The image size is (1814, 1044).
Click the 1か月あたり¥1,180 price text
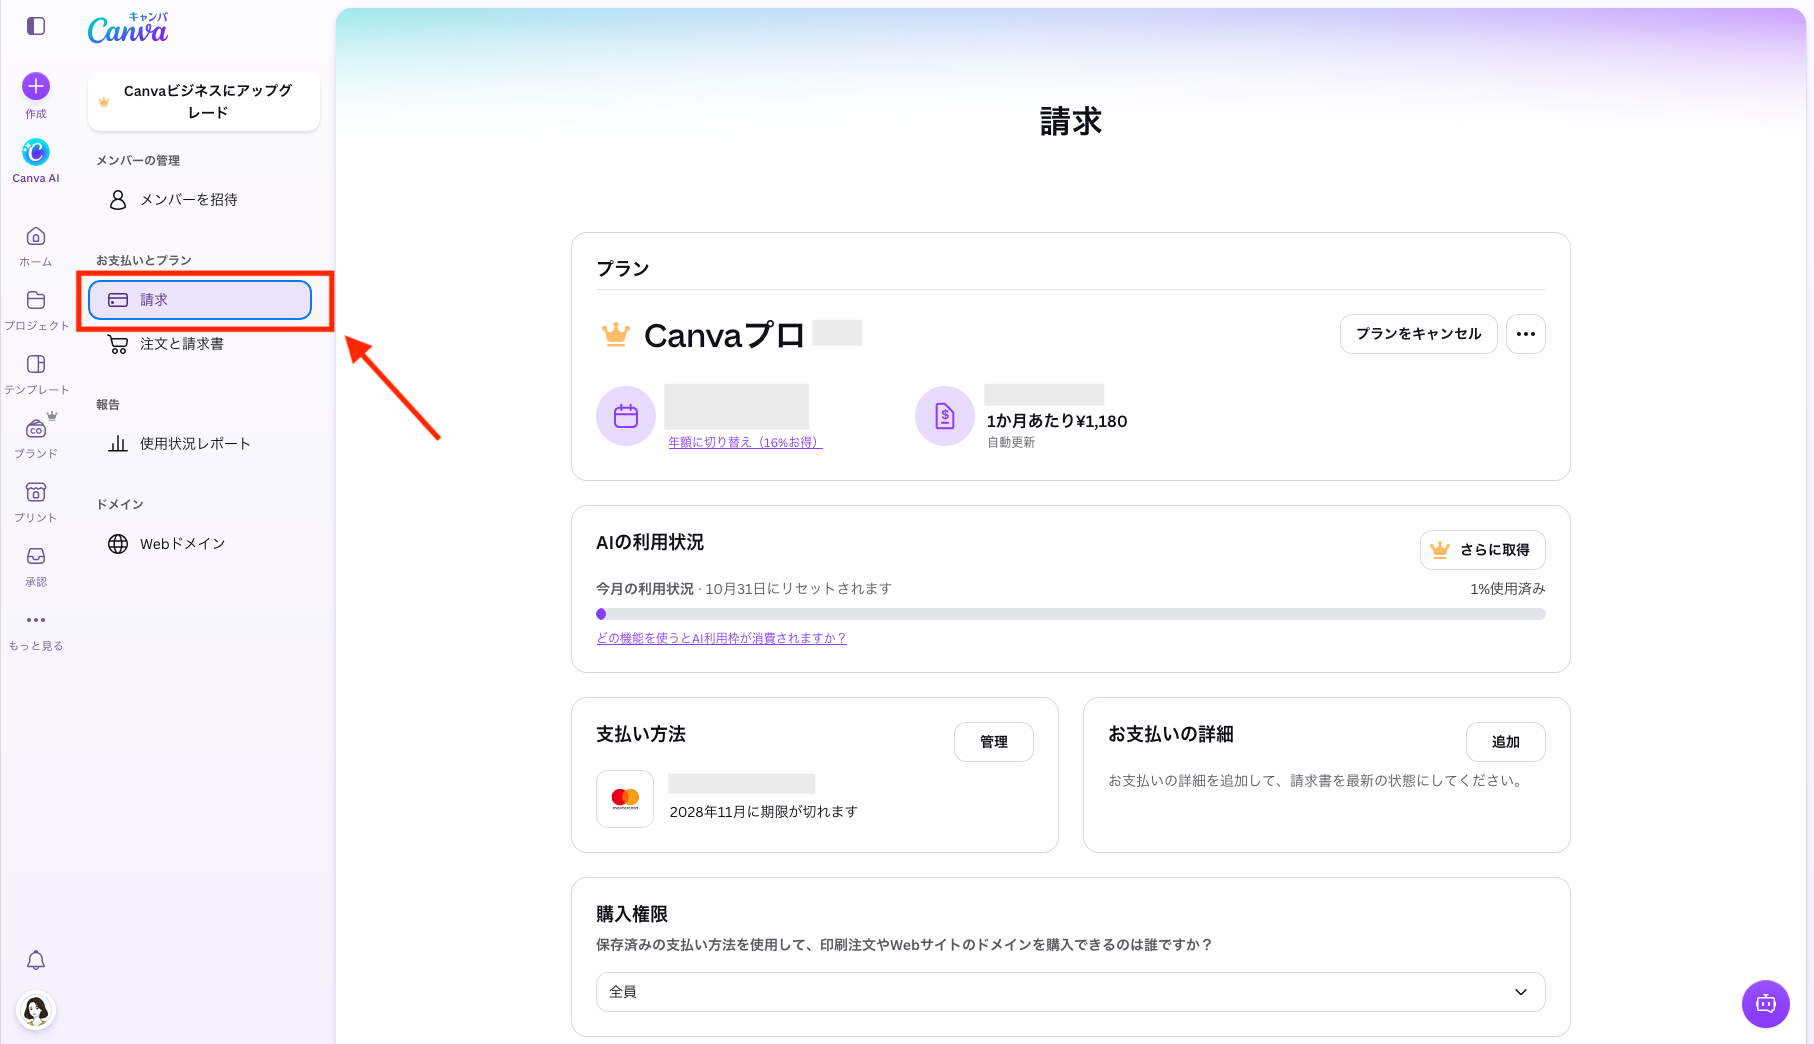tap(1057, 421)
